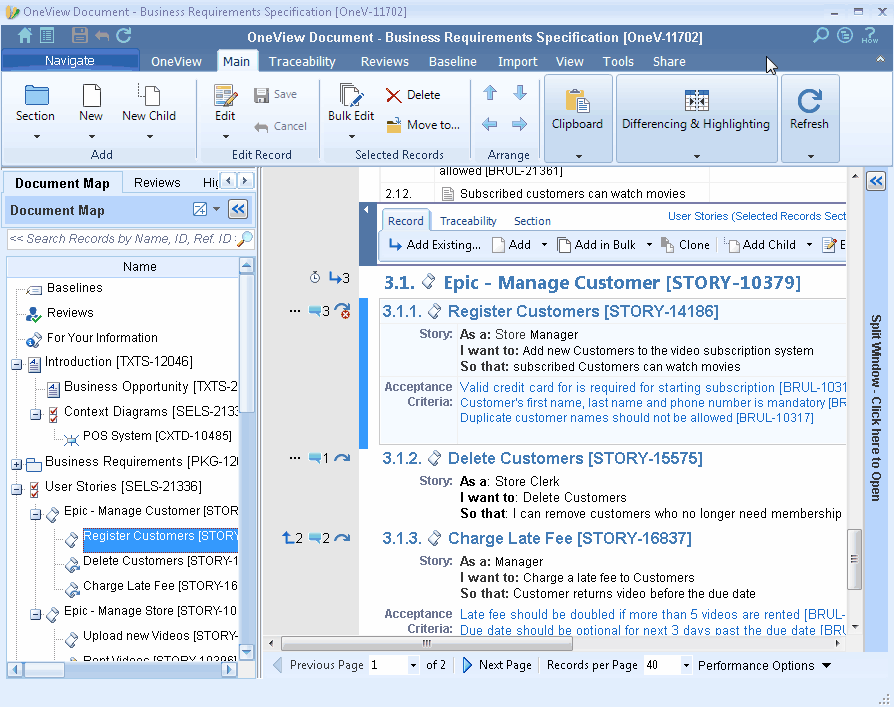
Task: Select Baselines in the Document Map tree
Action: [x=75, y=288]
